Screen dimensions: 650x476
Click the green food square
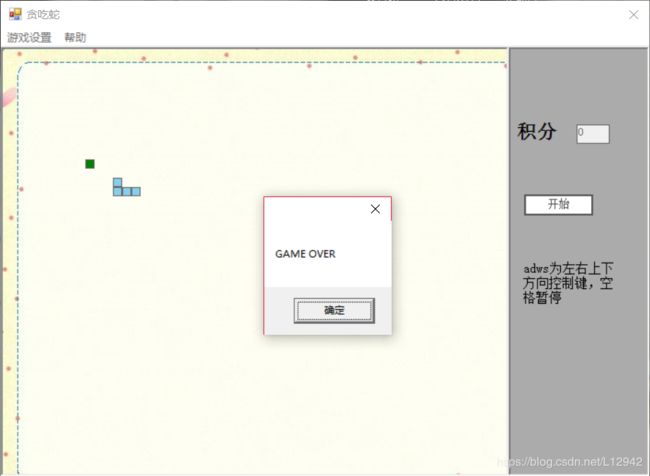pos(90,164)
